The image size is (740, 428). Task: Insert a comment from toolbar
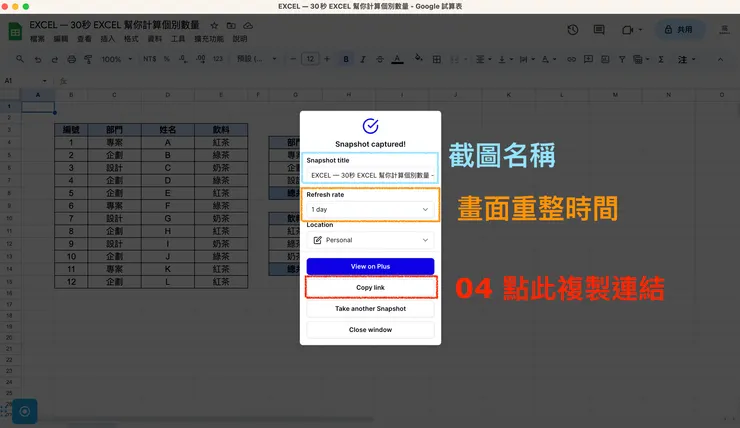(588, 59)
